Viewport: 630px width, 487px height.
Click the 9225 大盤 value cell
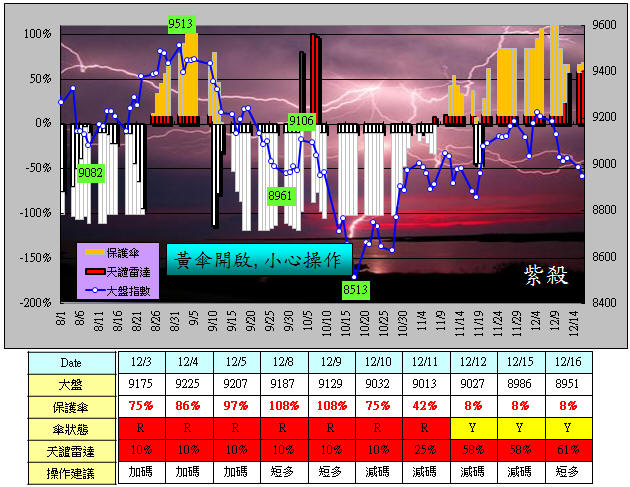click(x=189, y=384)
